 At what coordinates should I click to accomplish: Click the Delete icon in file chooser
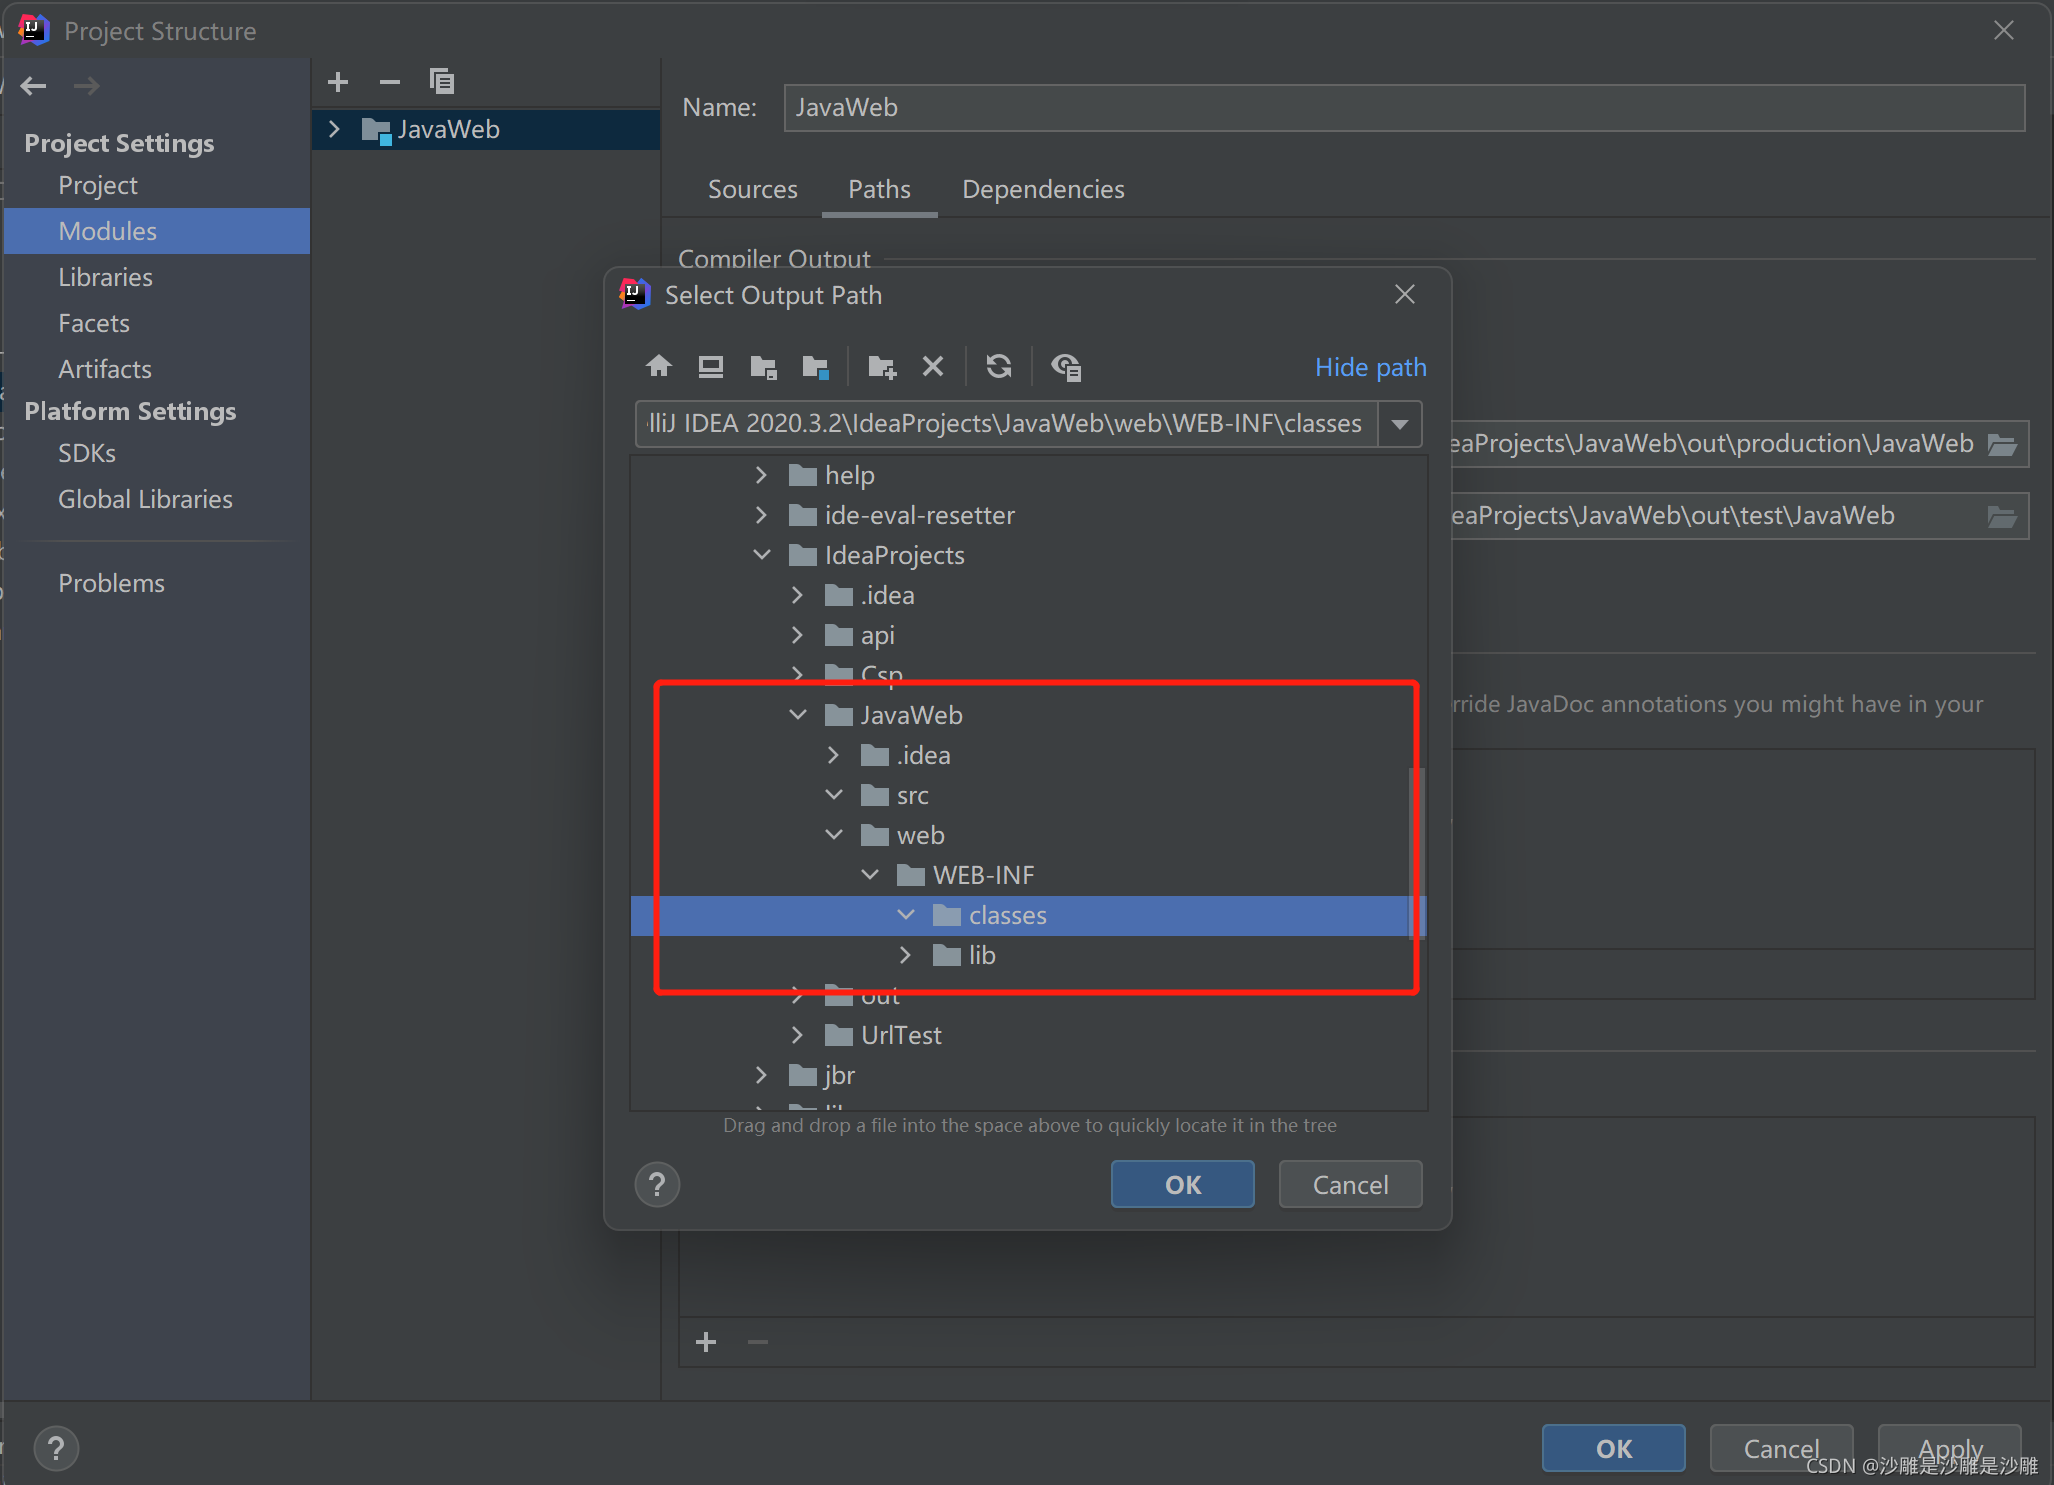coord(932,367)
